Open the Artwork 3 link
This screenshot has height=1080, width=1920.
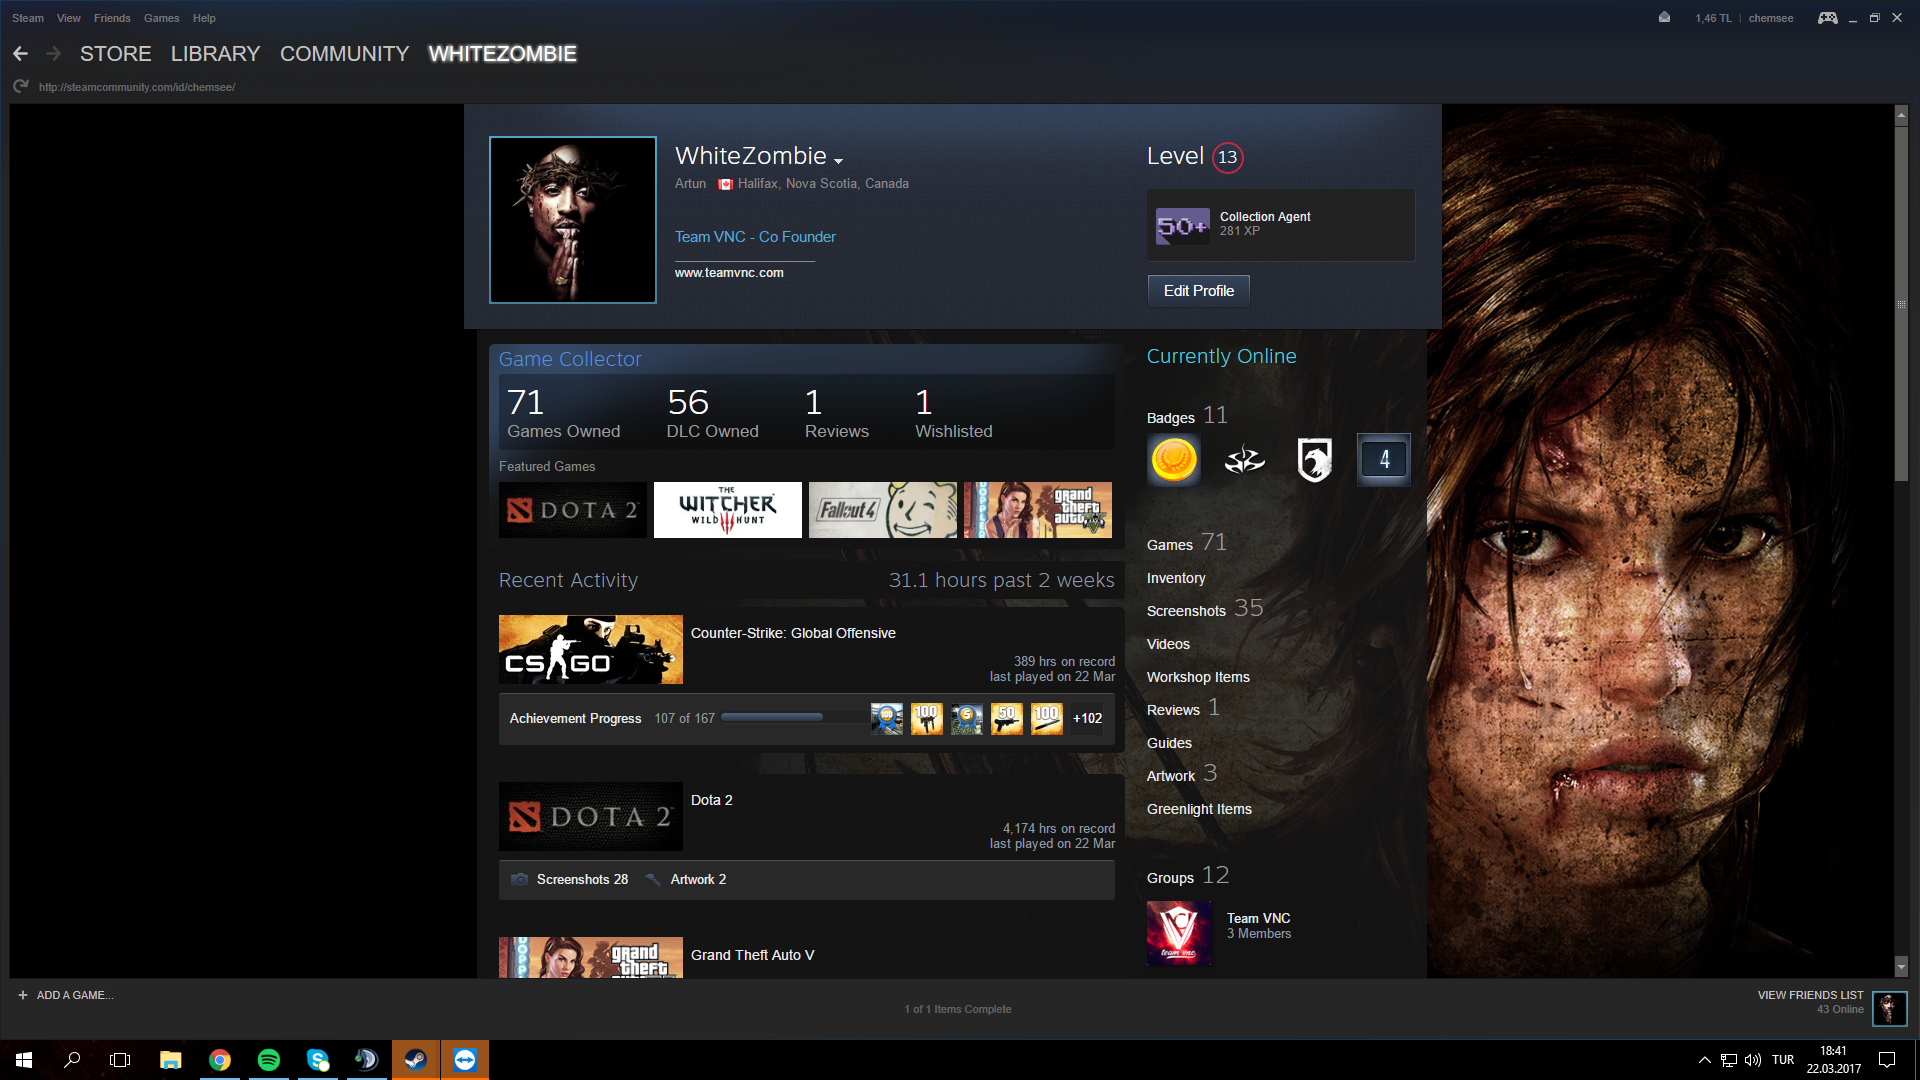click(1182, 774)
